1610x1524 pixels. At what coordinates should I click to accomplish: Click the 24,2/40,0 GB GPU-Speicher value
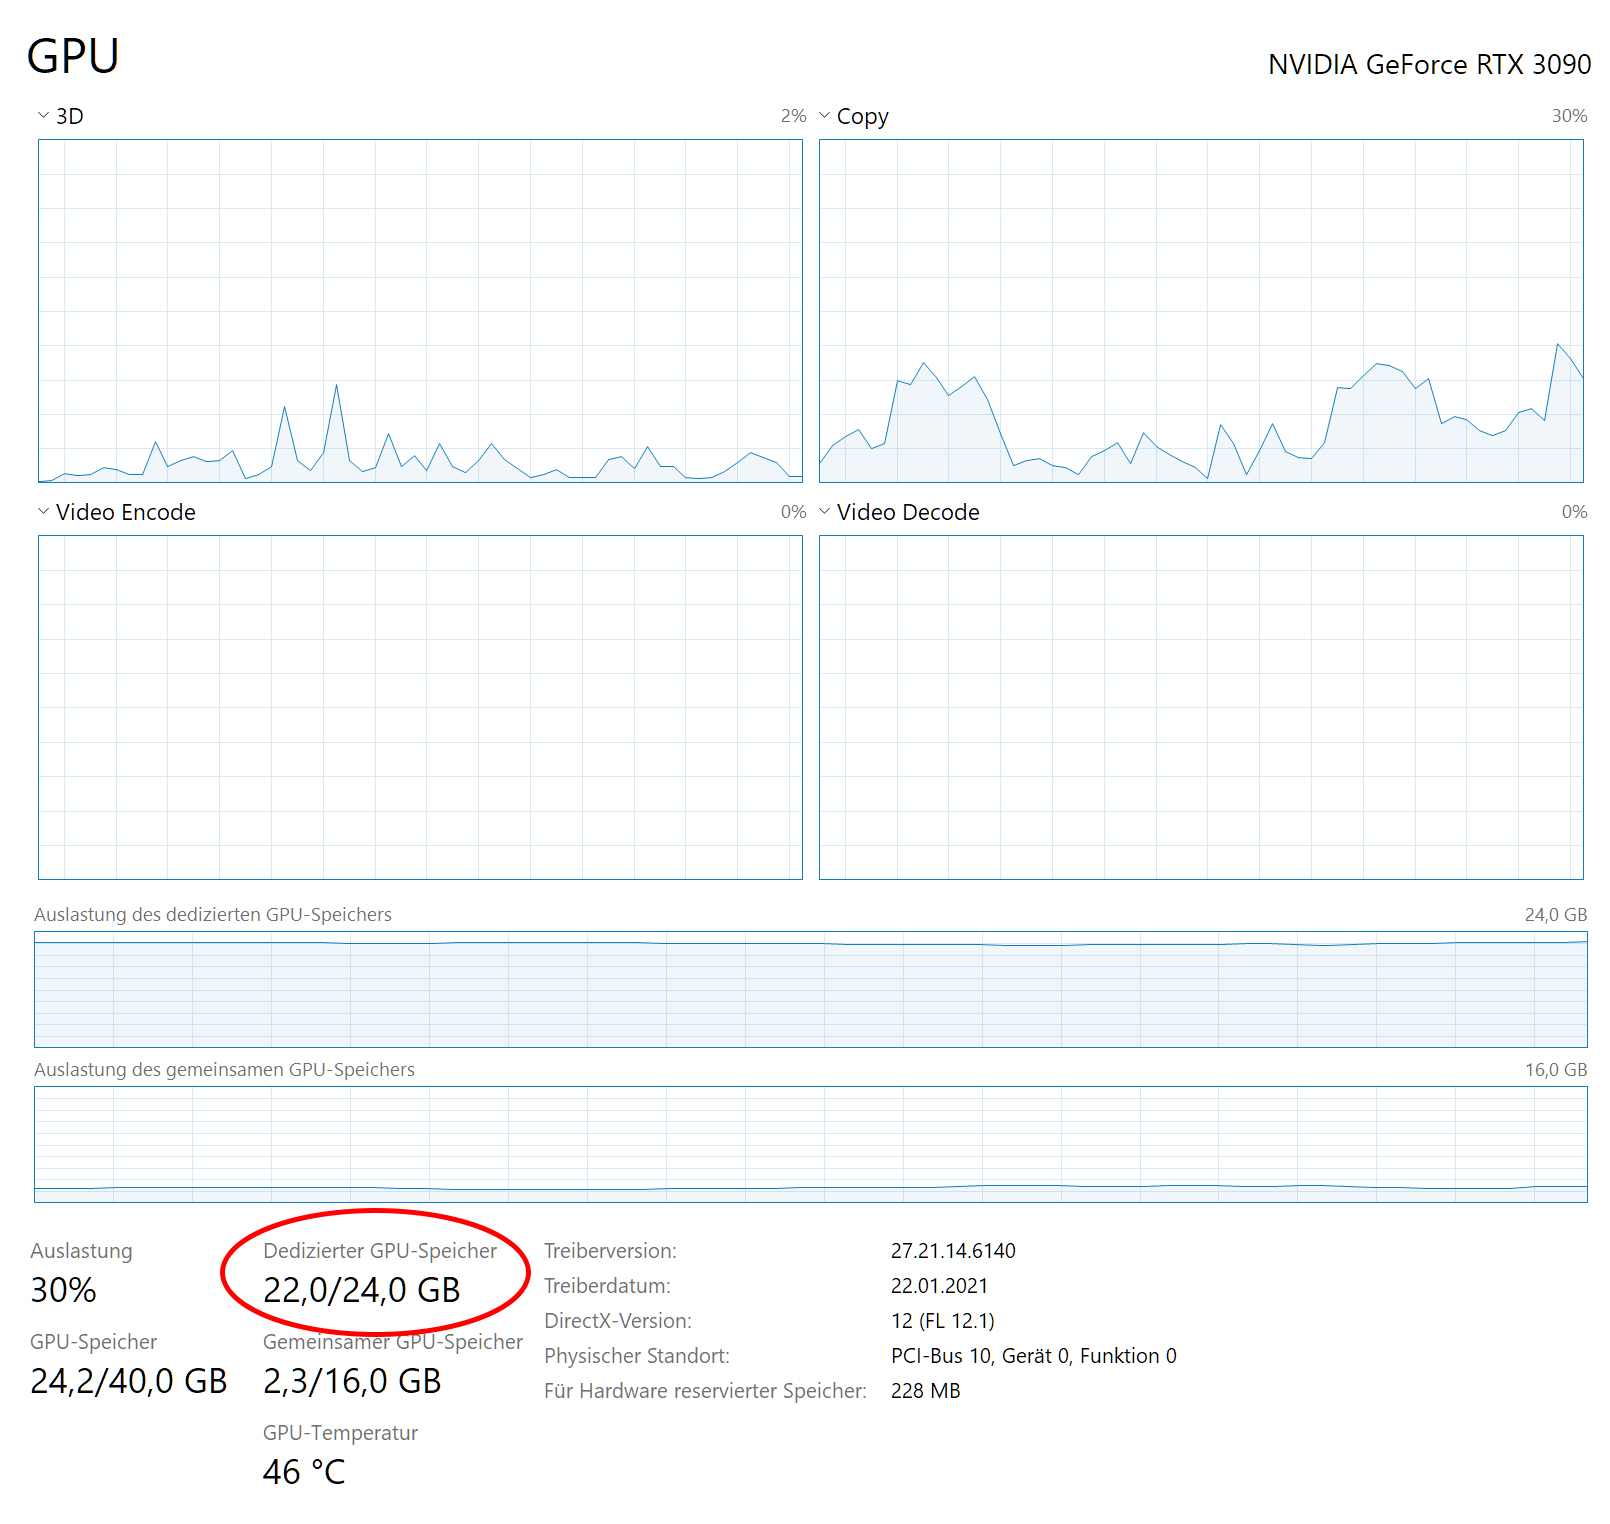129,1381
